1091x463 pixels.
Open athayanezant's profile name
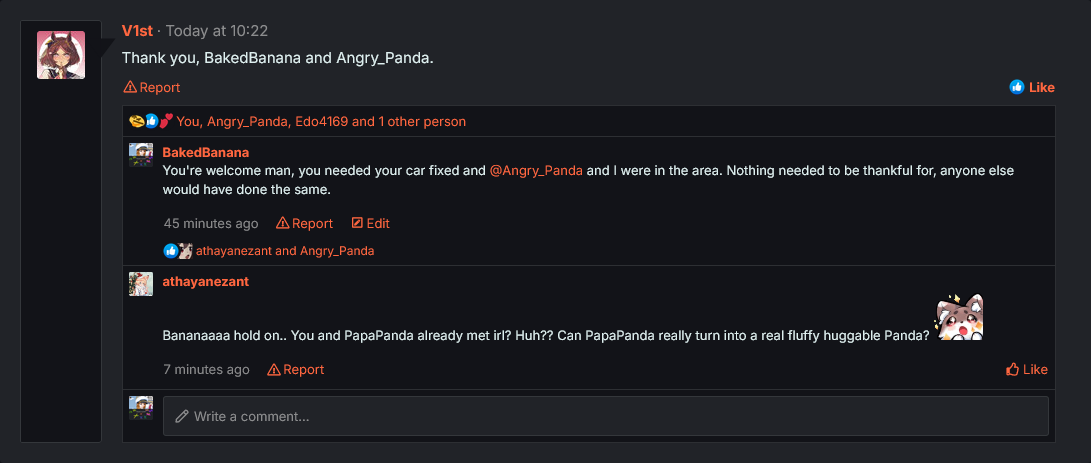point(206,281)
